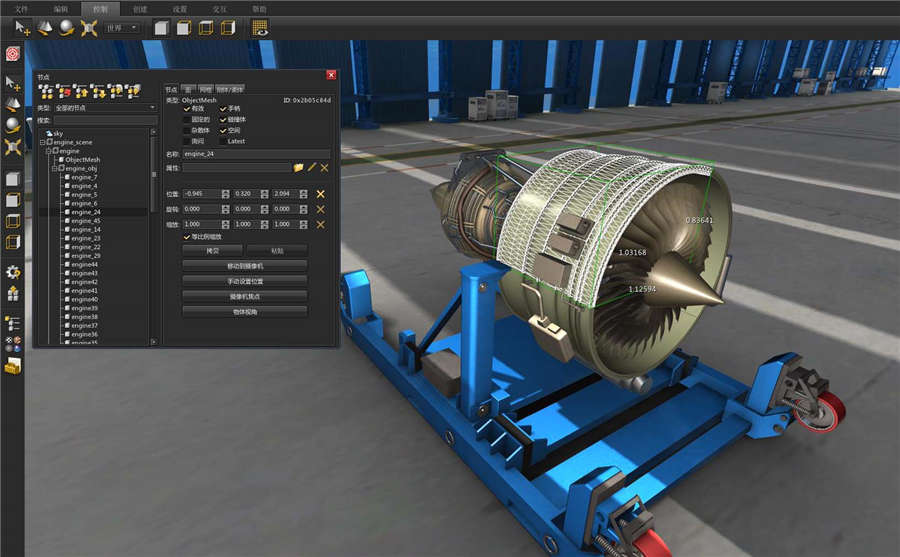Click the red target icon in left sidebar

pyautogui.click(x=12, y=52)
